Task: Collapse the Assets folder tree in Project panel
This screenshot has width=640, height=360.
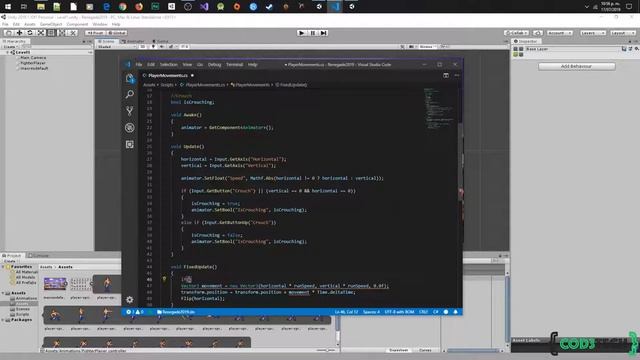Action: (3, 293)
